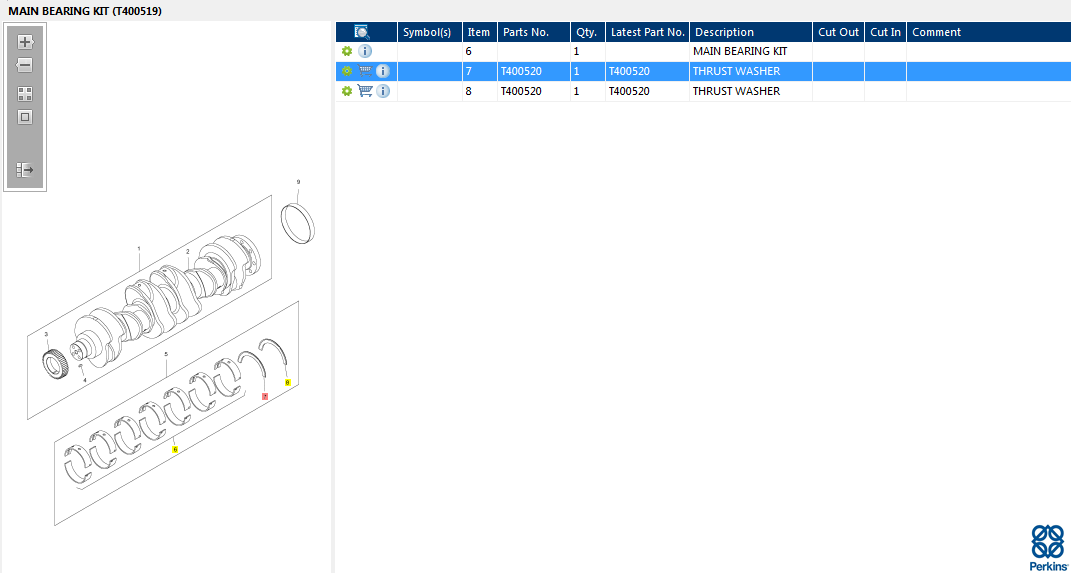Click callout 9 above the ring seal
The image size is (1071, 573).
(298, 182)
